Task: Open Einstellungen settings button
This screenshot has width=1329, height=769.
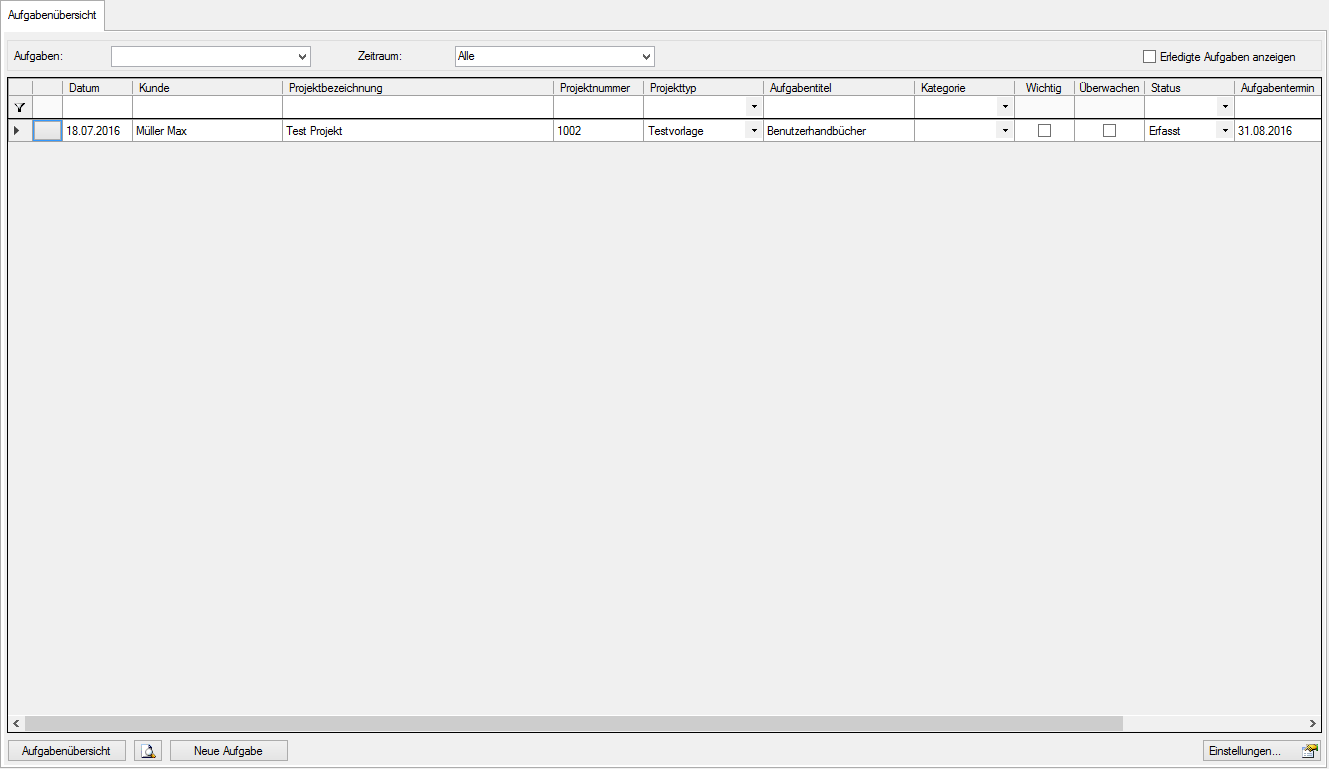Action: [x=1261, y=751]
